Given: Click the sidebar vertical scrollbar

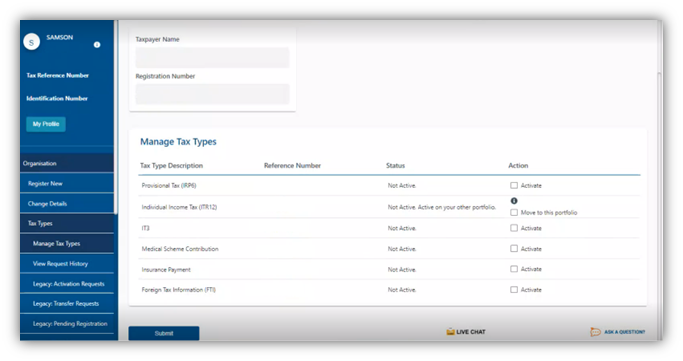Looking at the screenshot, I should pyautogui.click(x=115, y=118).
